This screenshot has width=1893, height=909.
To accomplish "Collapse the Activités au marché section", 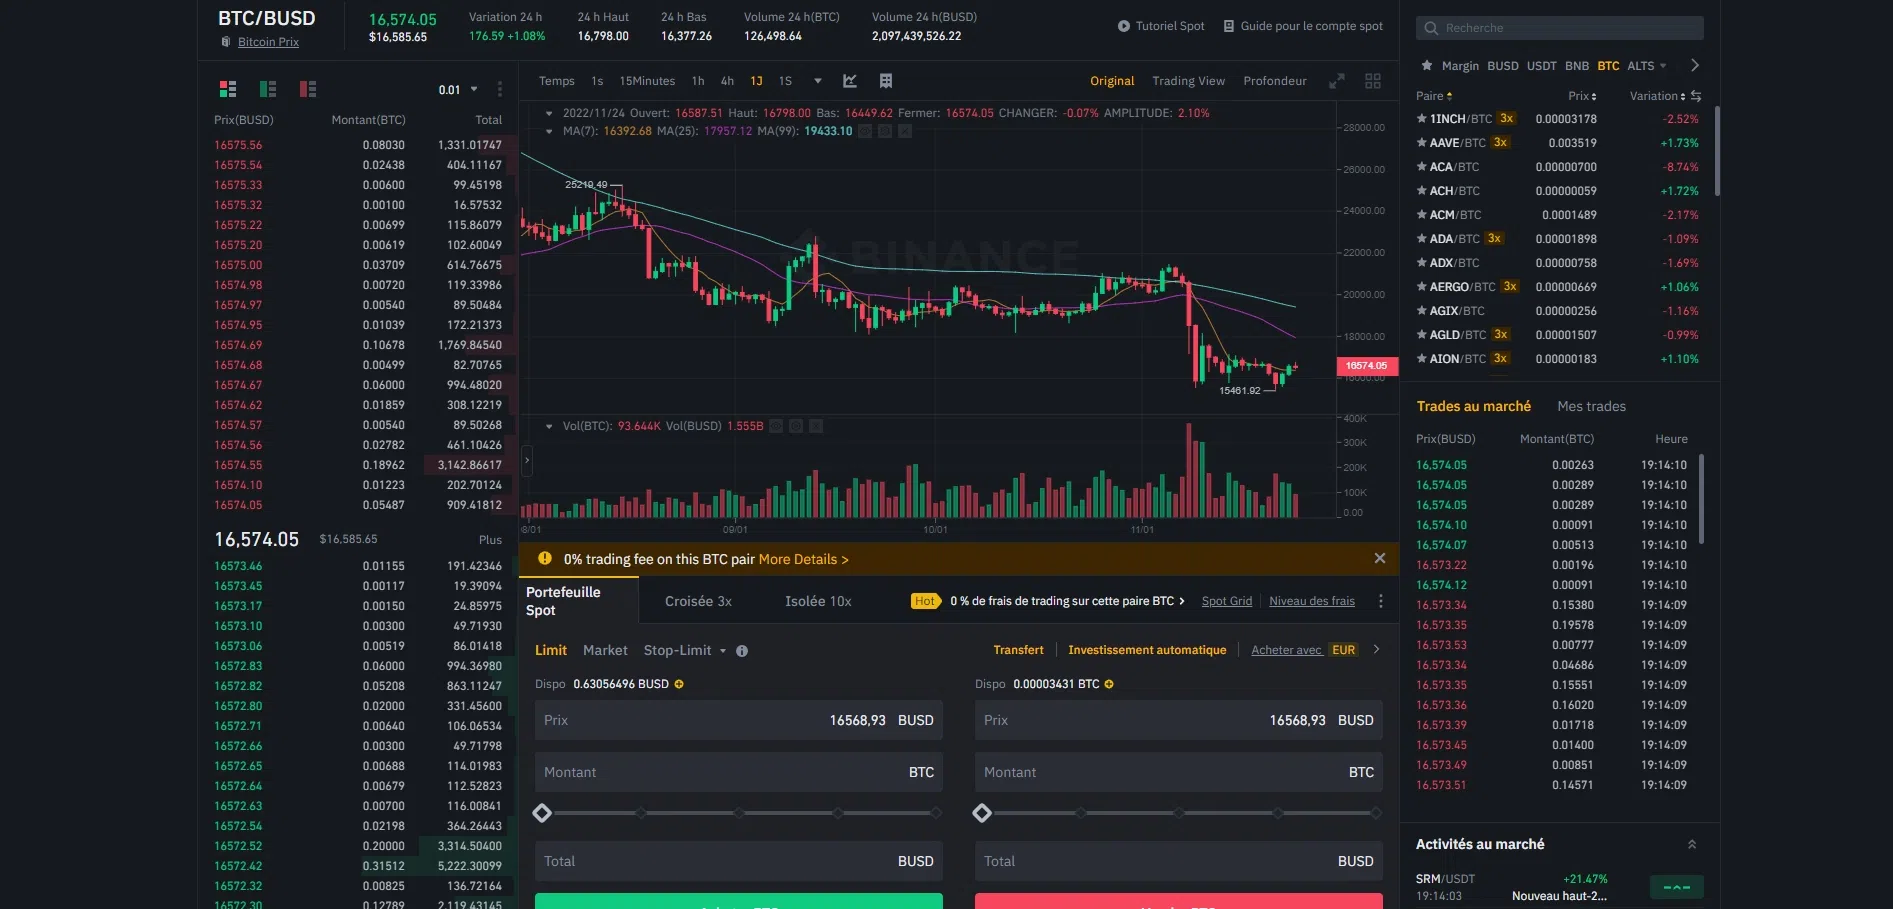I will coord(1692,845).
